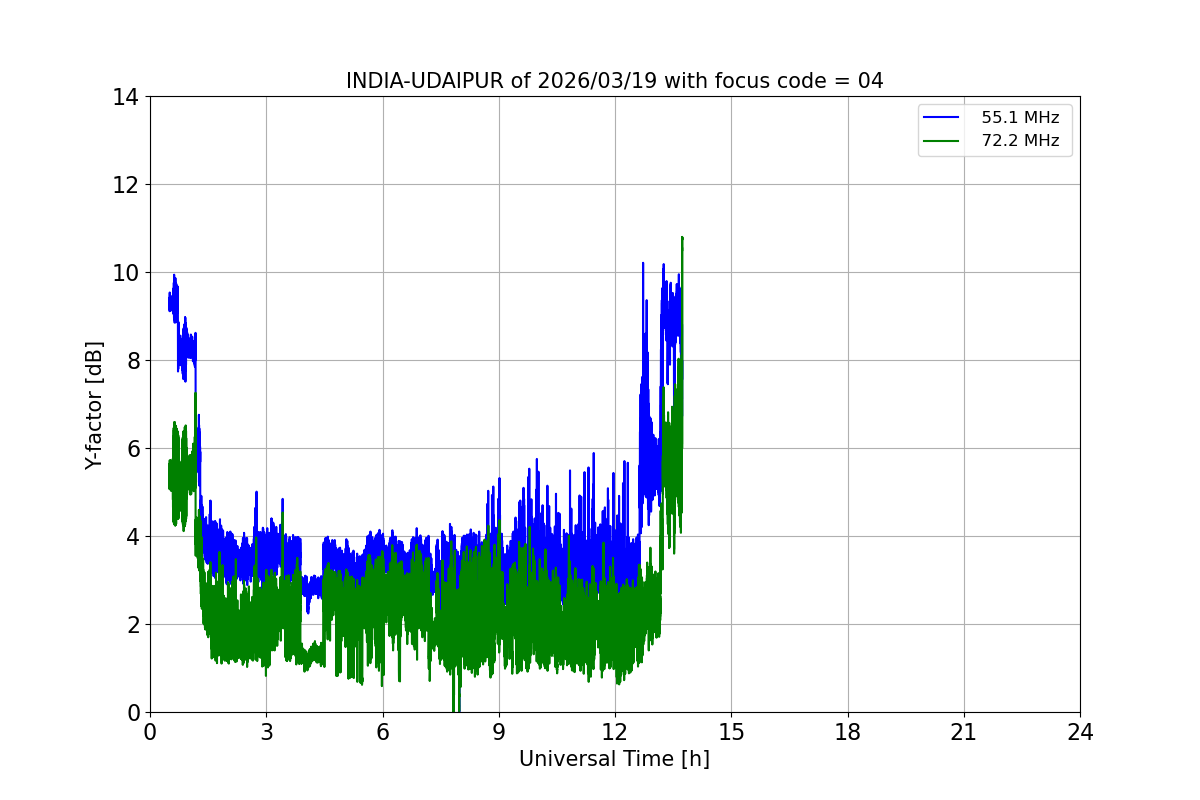This screenshot has width=1200, height=800.
Task: Click x-axis tick label 9
Action: 498,732
